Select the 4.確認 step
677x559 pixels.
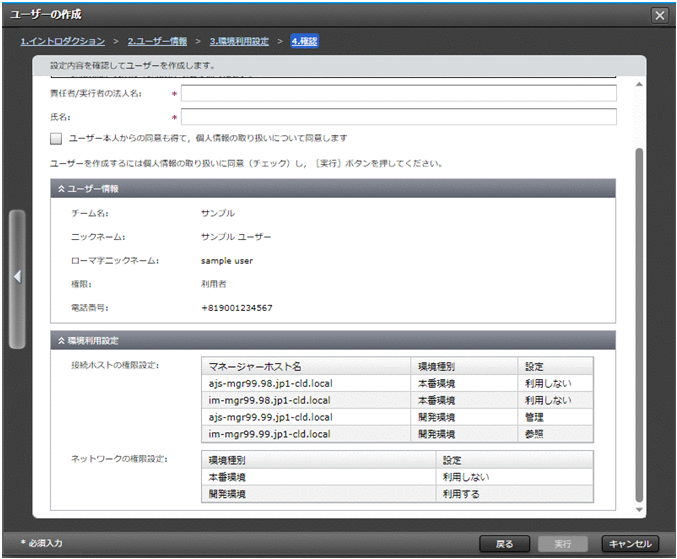tap(304, 41)
